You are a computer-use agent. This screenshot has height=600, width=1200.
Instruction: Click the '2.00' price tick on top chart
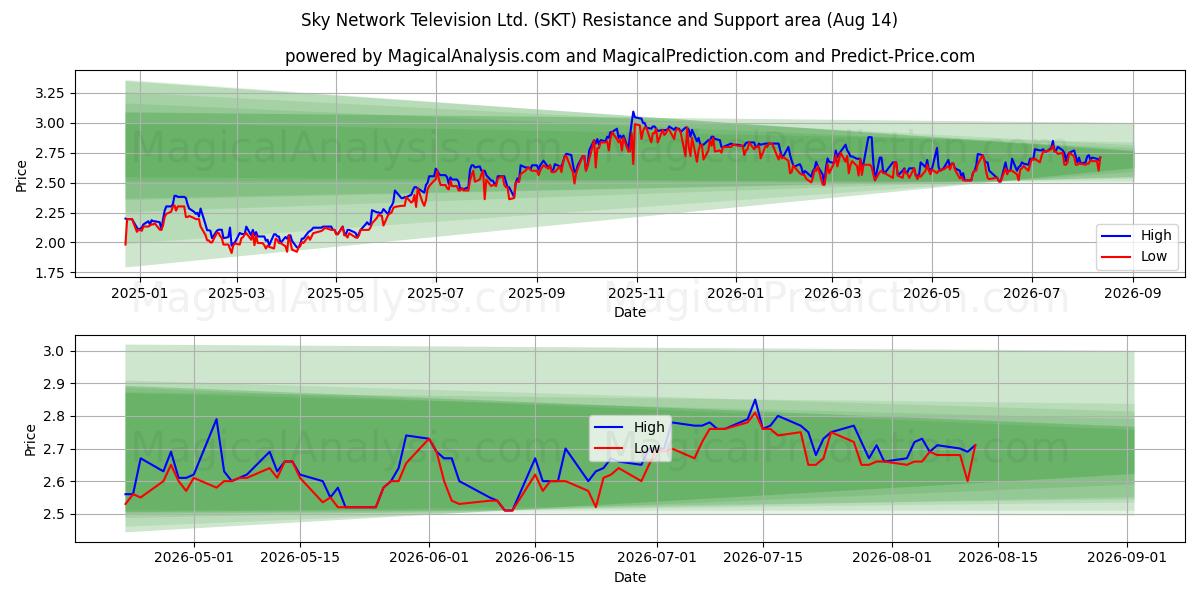click(x=49, y=243)
